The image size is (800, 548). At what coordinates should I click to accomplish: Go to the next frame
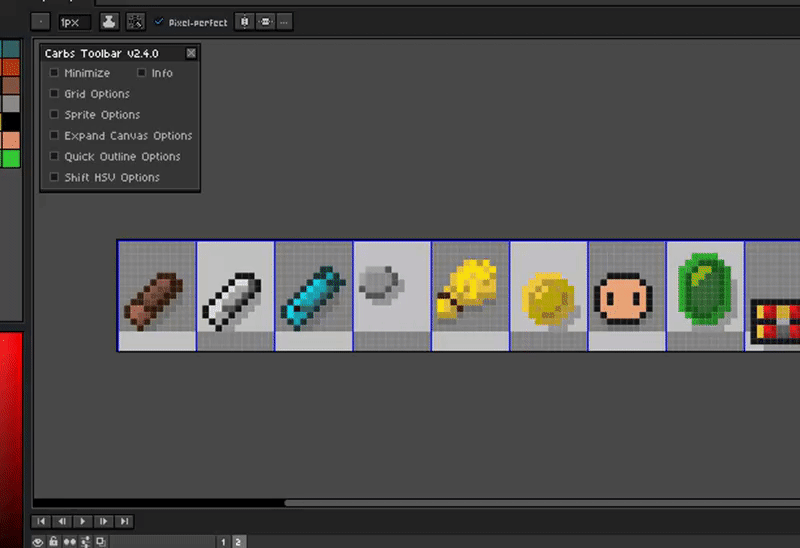tap(104, 521)
